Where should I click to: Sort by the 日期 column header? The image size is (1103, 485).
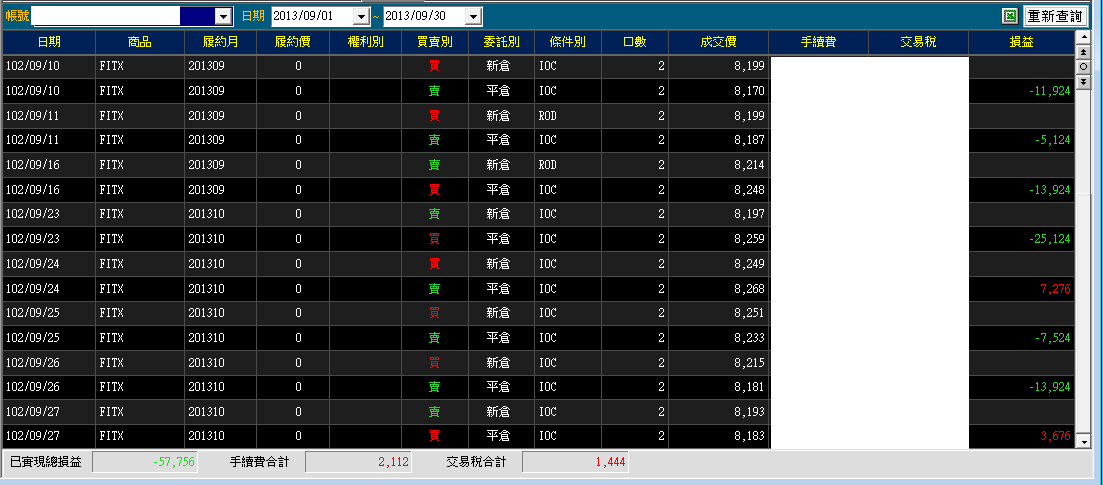(49, 42)
